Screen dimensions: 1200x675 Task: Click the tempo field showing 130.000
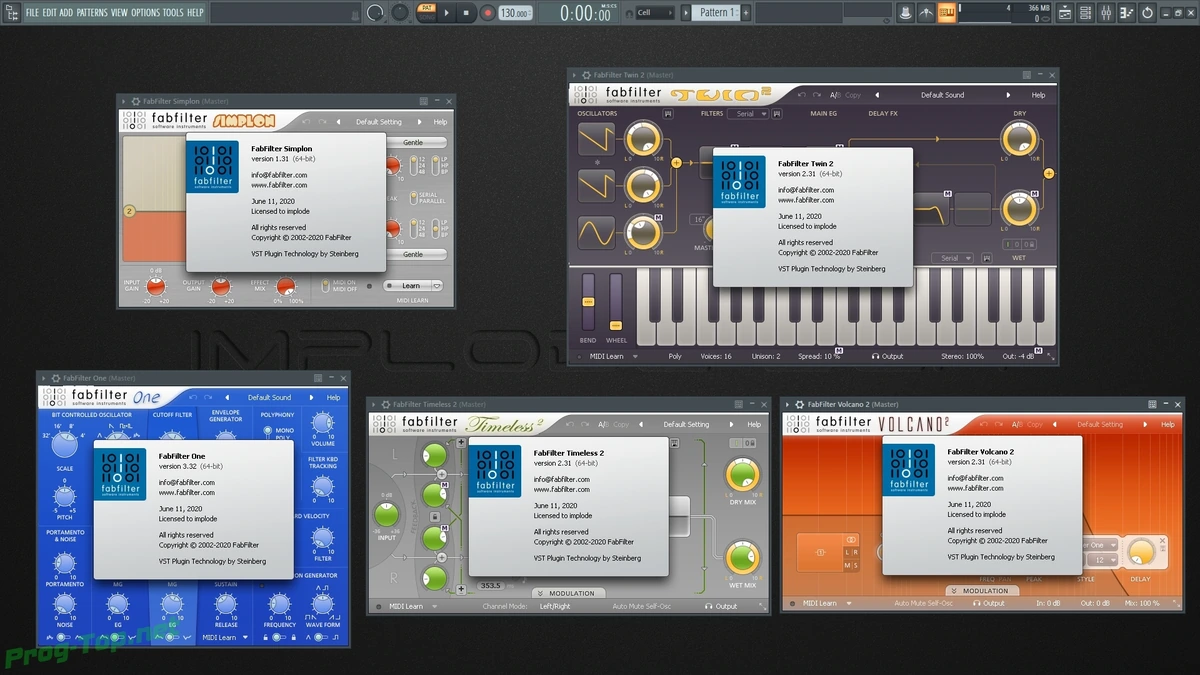pos(515,13)
